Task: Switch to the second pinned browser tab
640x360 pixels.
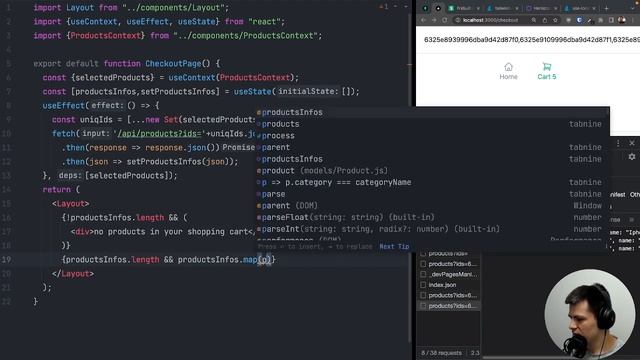Action: pyautogui.click(x=438, y=8)
